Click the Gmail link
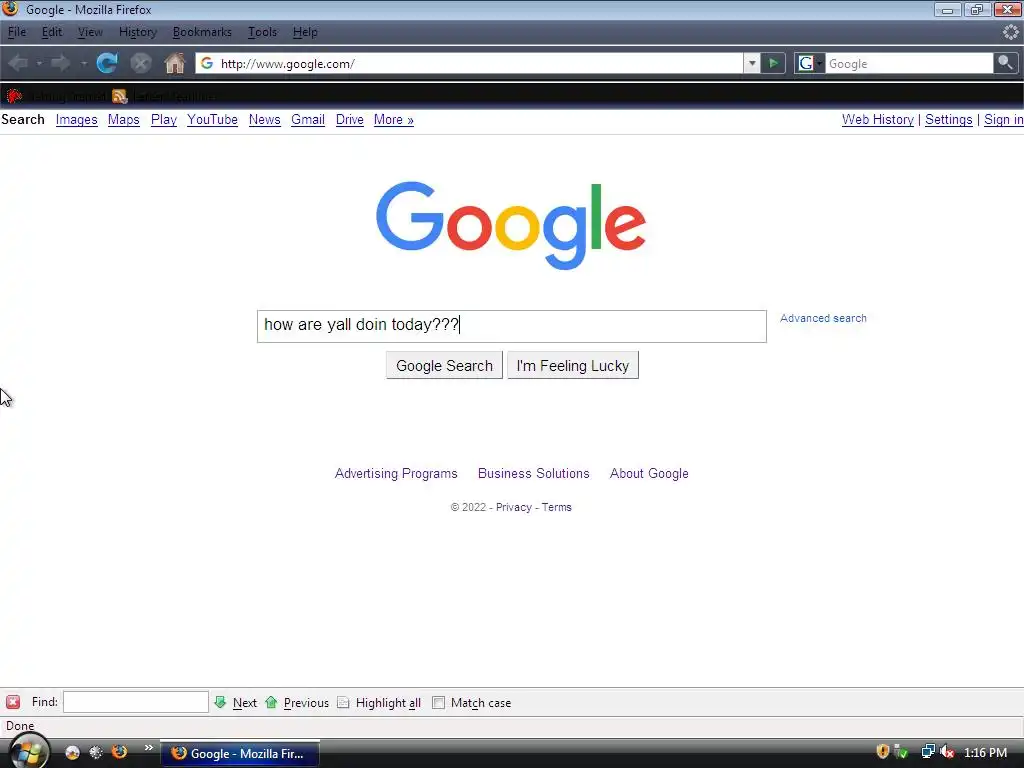This screenshot has height=768, width=1024. (308, 120)
